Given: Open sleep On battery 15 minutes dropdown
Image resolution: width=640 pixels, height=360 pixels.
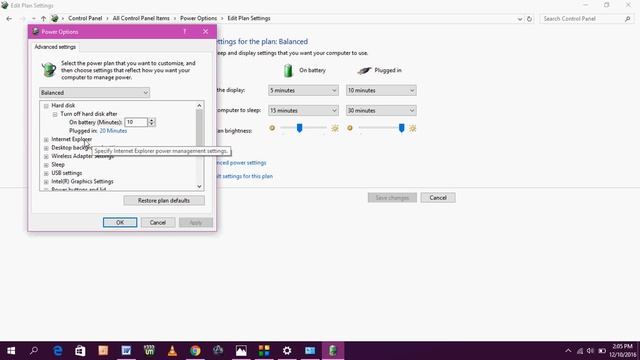Looking at the screenshot, I should coord(303,111).
